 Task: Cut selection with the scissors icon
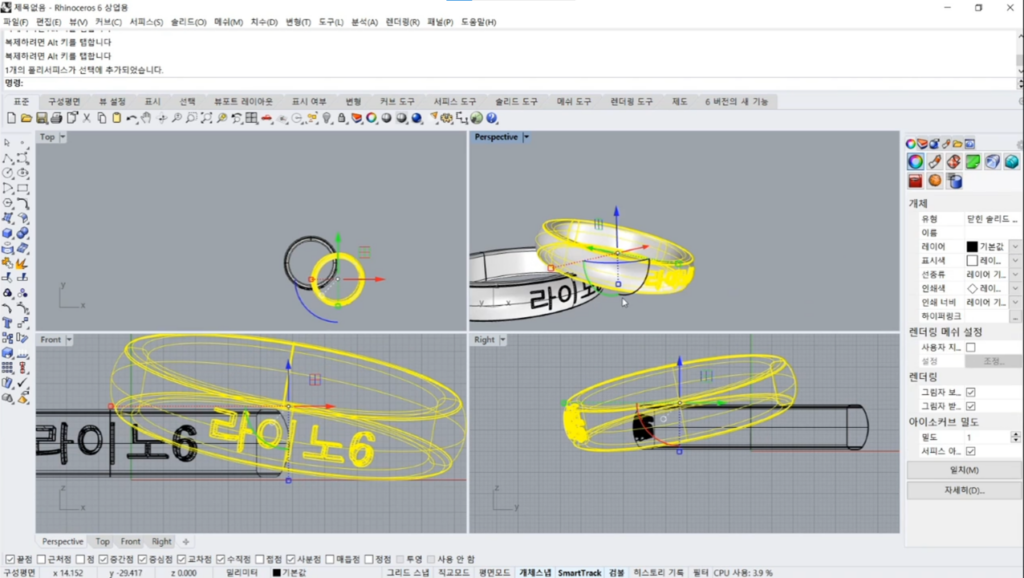click(86, 118)
